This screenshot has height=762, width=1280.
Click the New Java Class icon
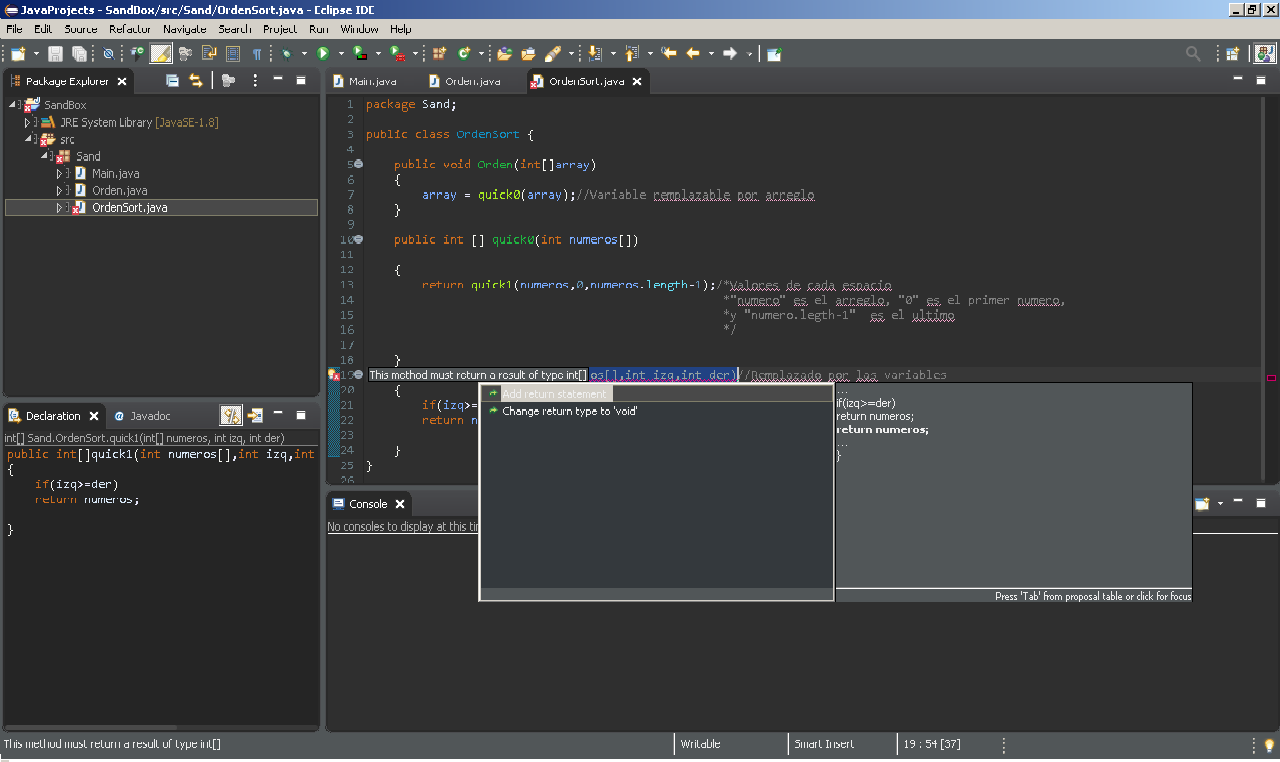(464, 53)
